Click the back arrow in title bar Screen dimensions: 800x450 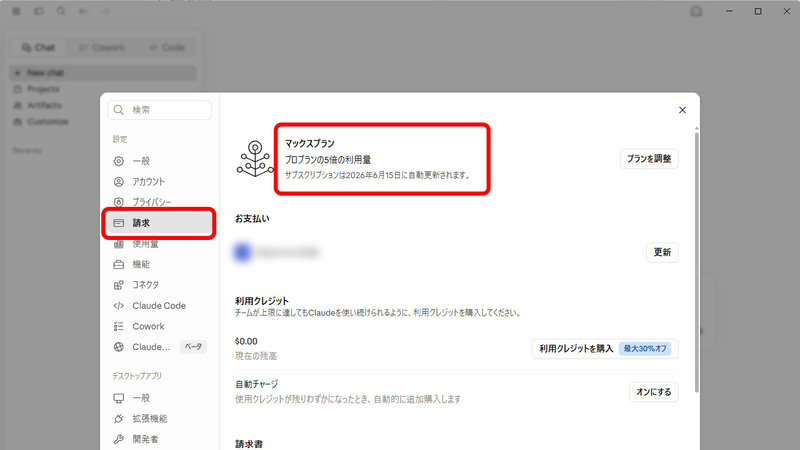click(83, 11)
